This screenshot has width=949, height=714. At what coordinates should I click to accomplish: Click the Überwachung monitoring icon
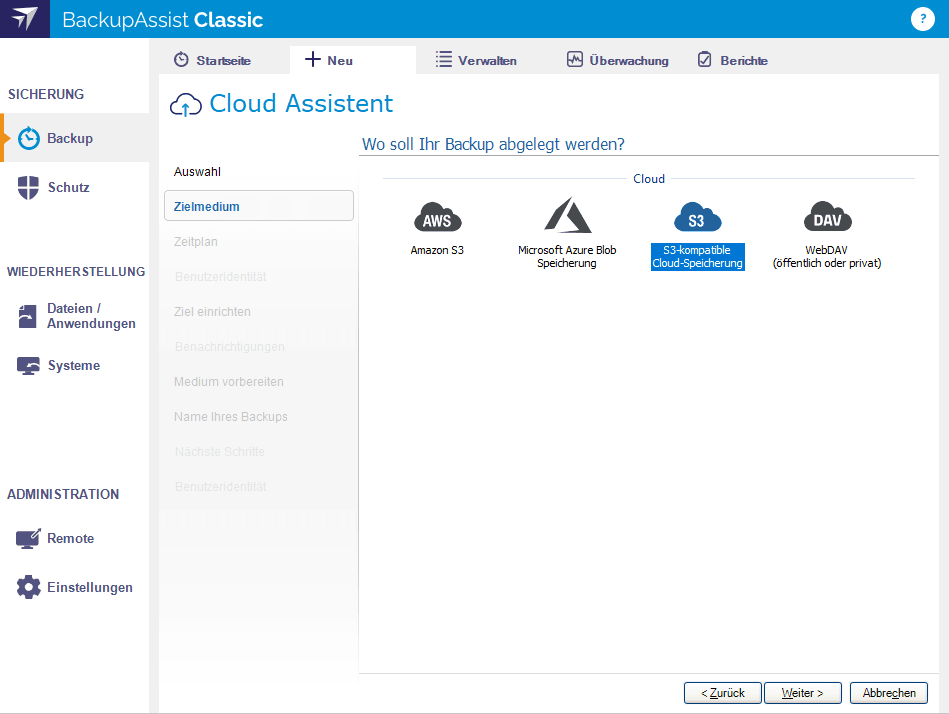coord(574,59)
